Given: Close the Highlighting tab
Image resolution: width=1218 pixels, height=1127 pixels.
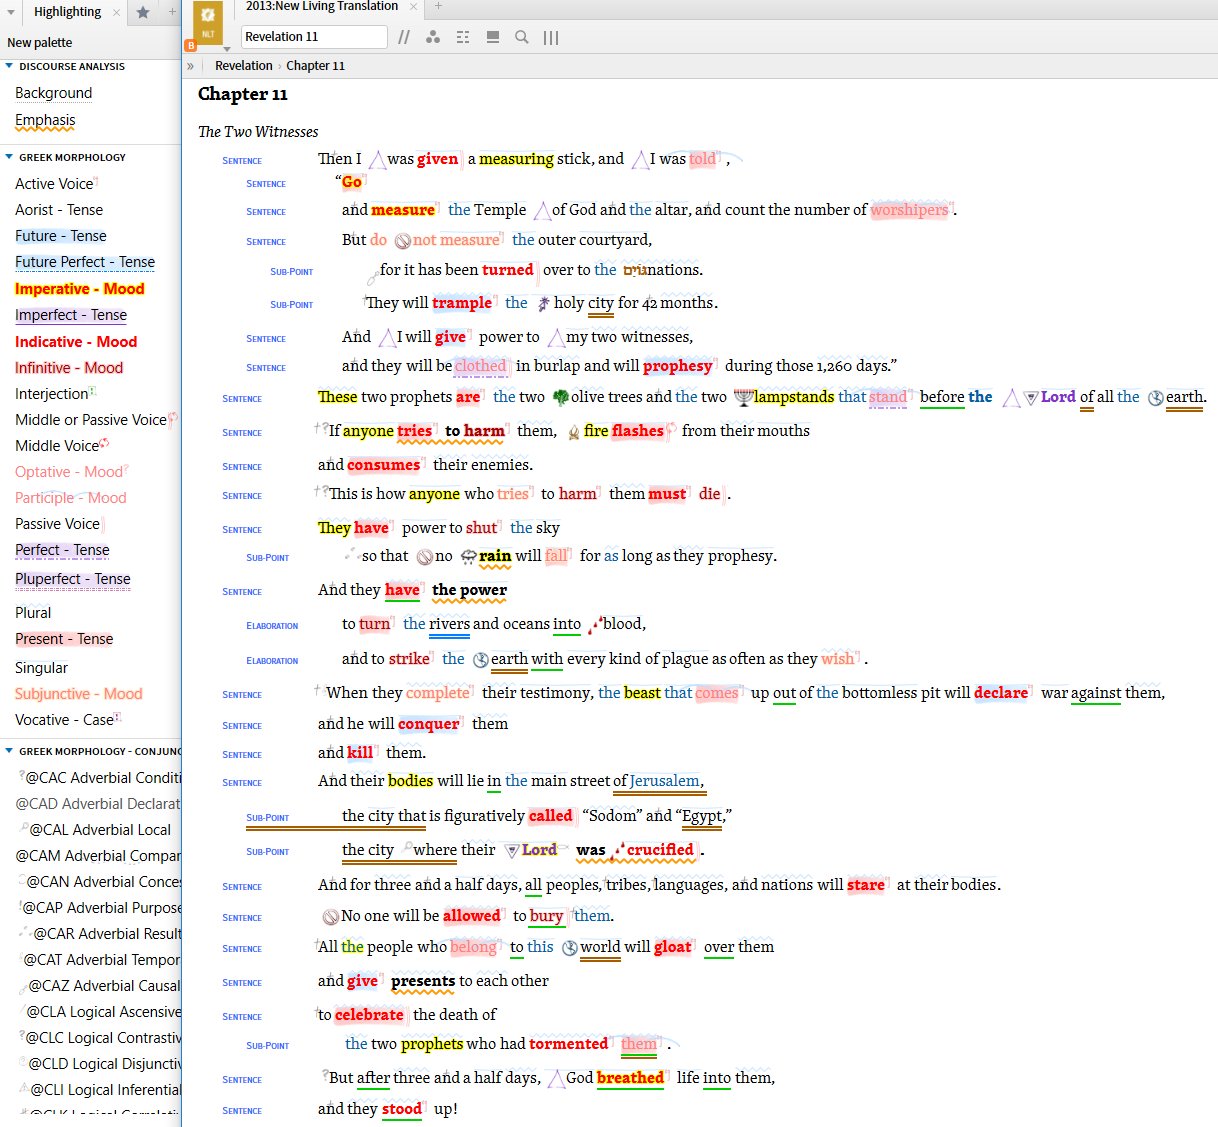Looking at the screenshot, I should [116, 12].
